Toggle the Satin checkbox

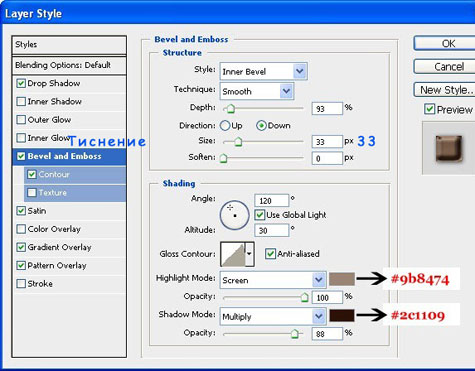coord(21,211)
